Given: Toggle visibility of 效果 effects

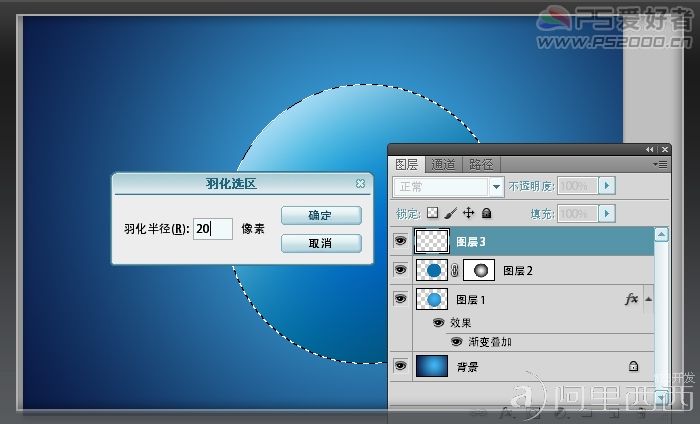Looking at the screenshot, I should pyautogui.click(x=439, y=322).
